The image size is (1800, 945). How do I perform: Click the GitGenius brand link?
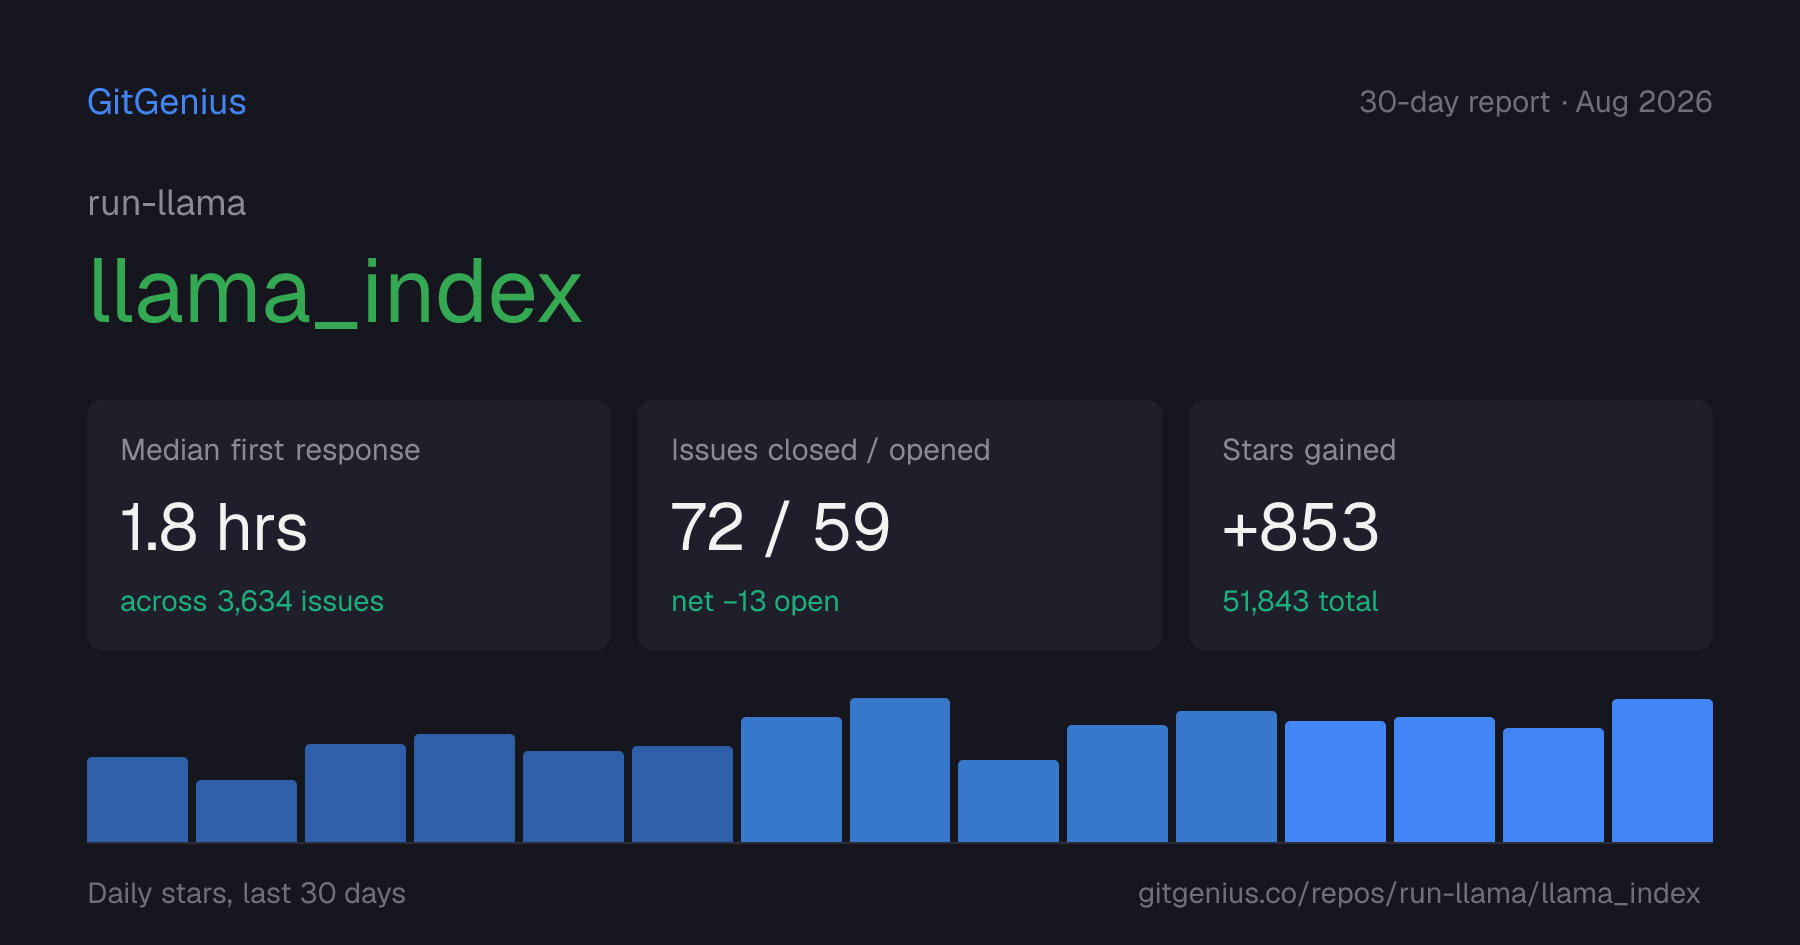167,102
